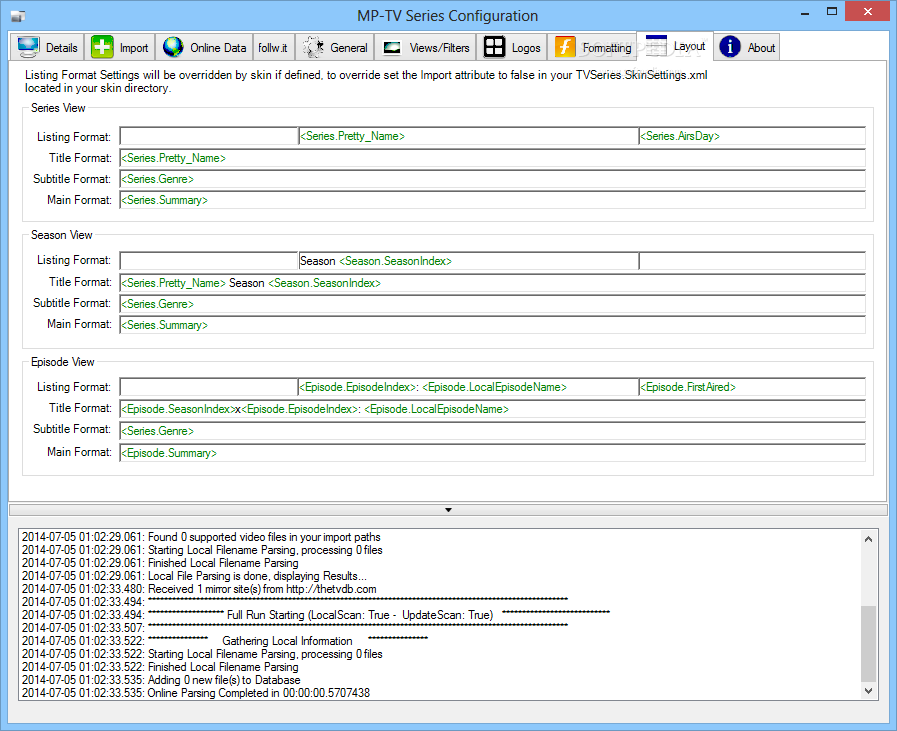
Task: Click the orange Formatting function icon
Action: [x=565, y=47]
